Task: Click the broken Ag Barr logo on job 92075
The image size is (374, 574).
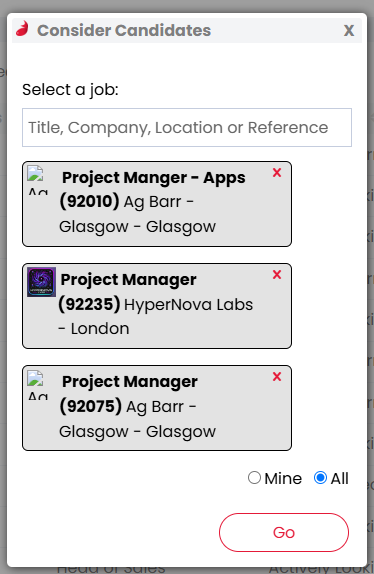Action: pos(38,385)
